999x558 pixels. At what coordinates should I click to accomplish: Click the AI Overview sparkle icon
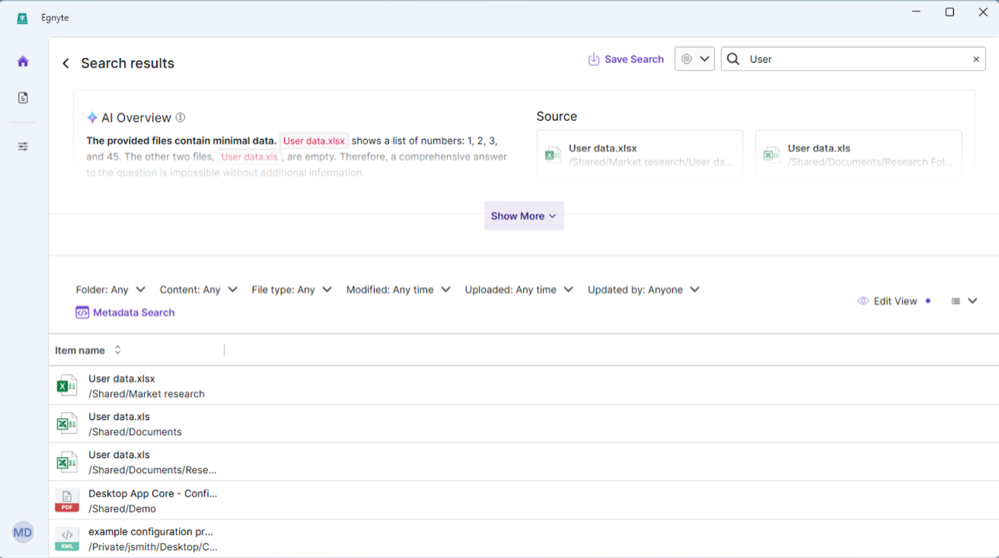(x=92, y=117)
